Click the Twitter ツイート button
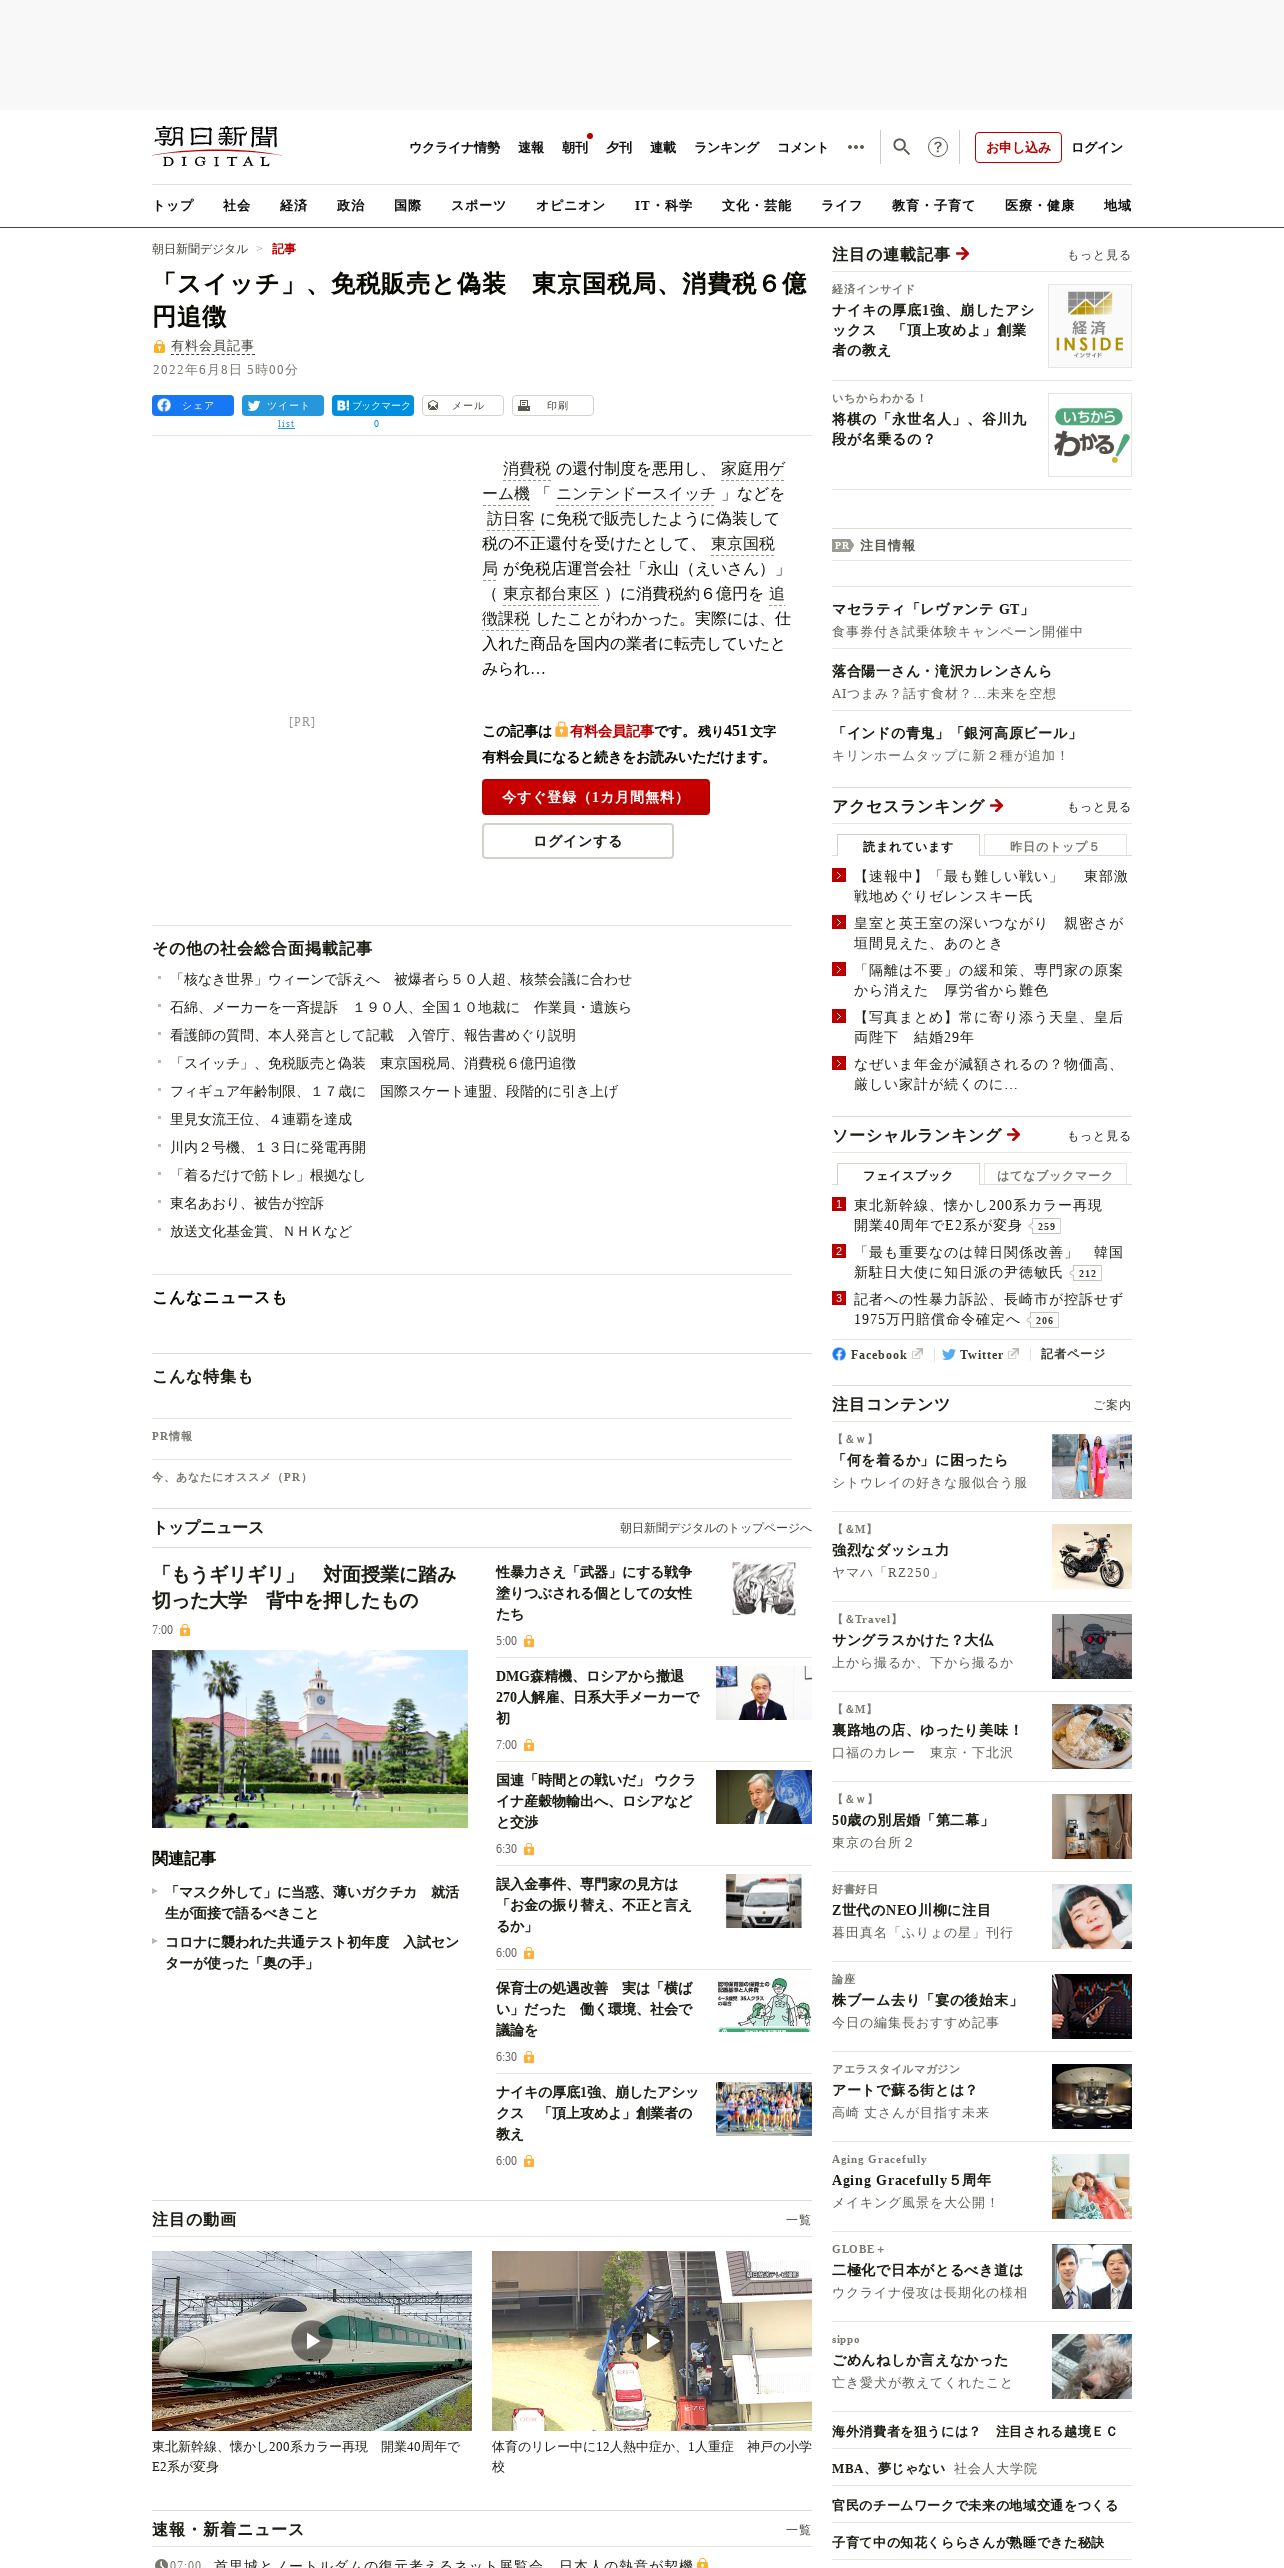Viewport: 1284px width, 2568px height. click(x=283, y=405)
